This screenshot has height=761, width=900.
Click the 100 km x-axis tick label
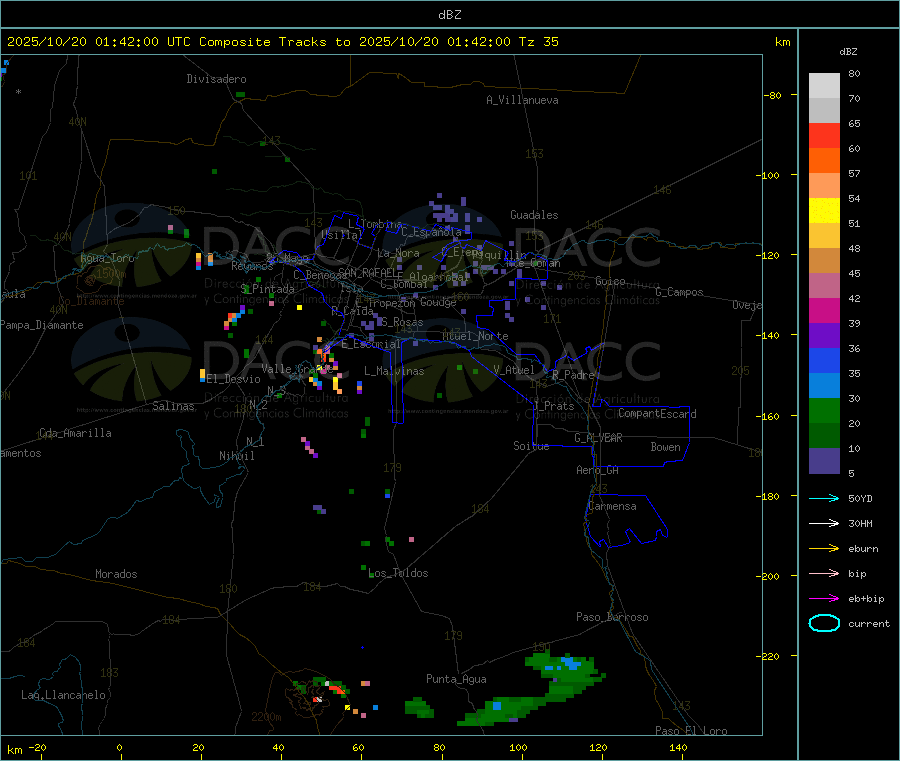pyautogui.click(x=518, y=747)
